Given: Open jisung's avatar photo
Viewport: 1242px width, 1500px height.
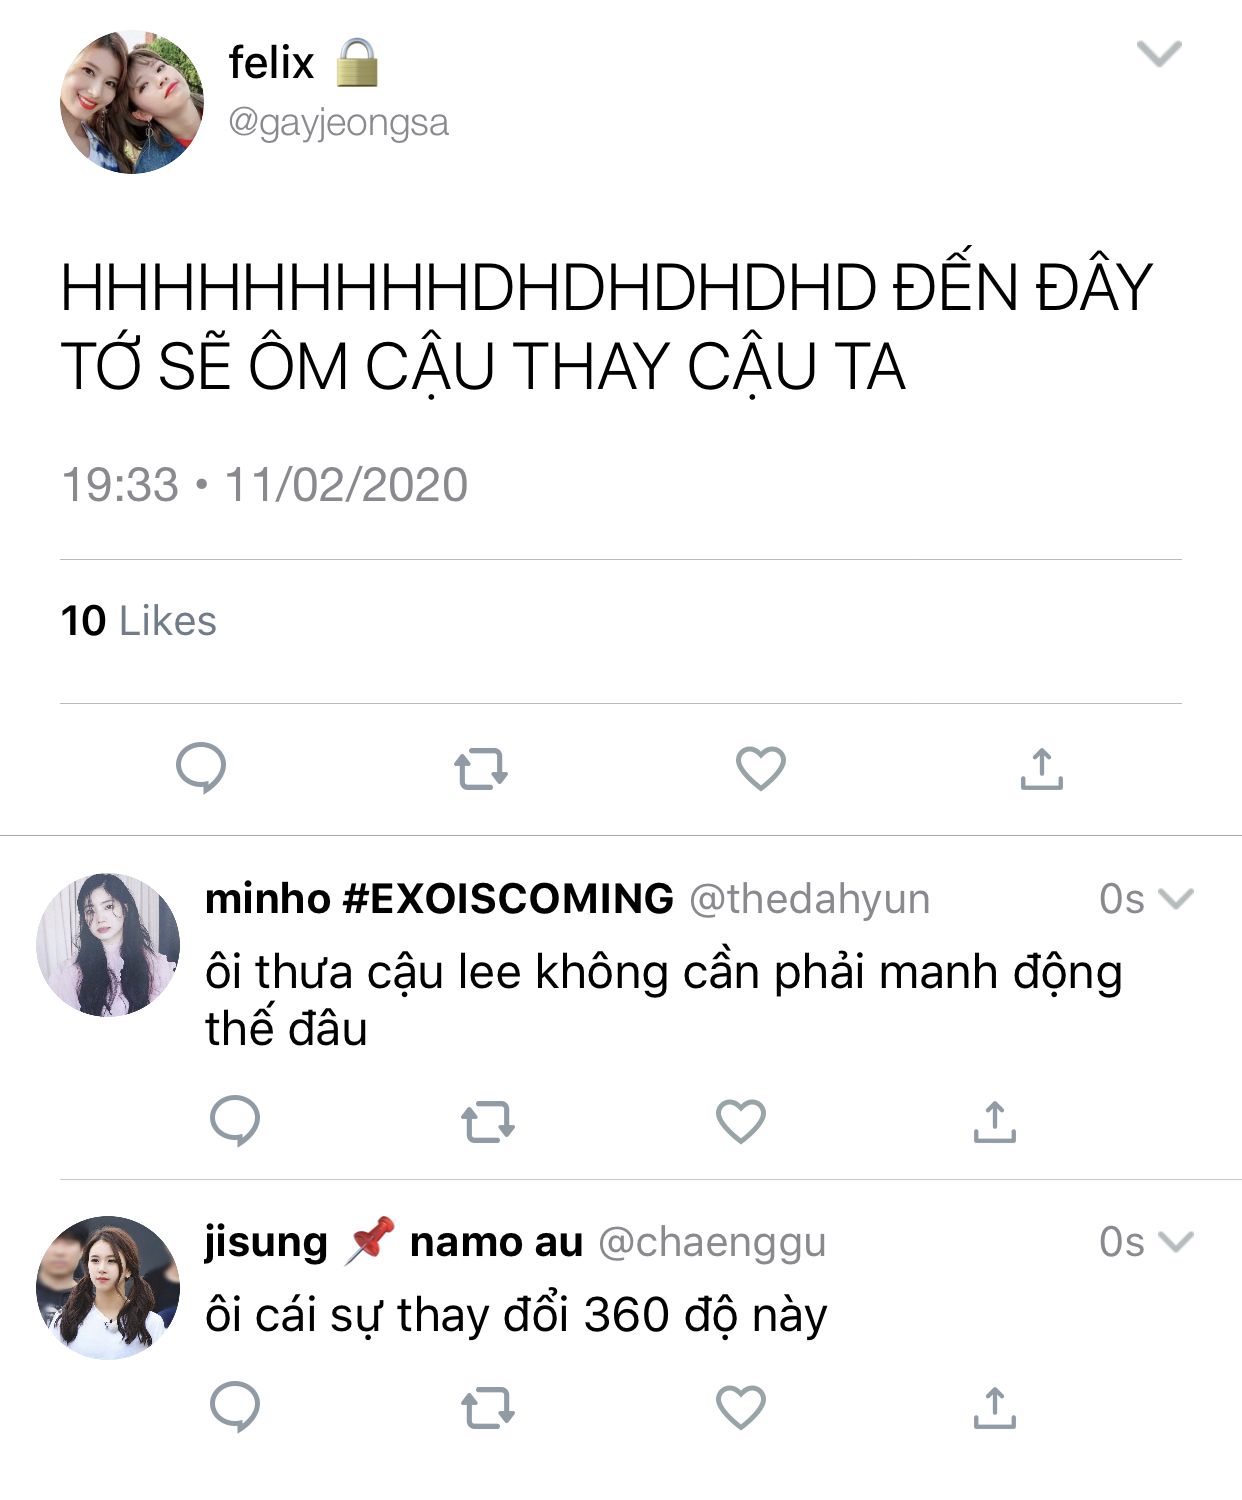Looking at the screenshot, I should (x=108, y=1288).
